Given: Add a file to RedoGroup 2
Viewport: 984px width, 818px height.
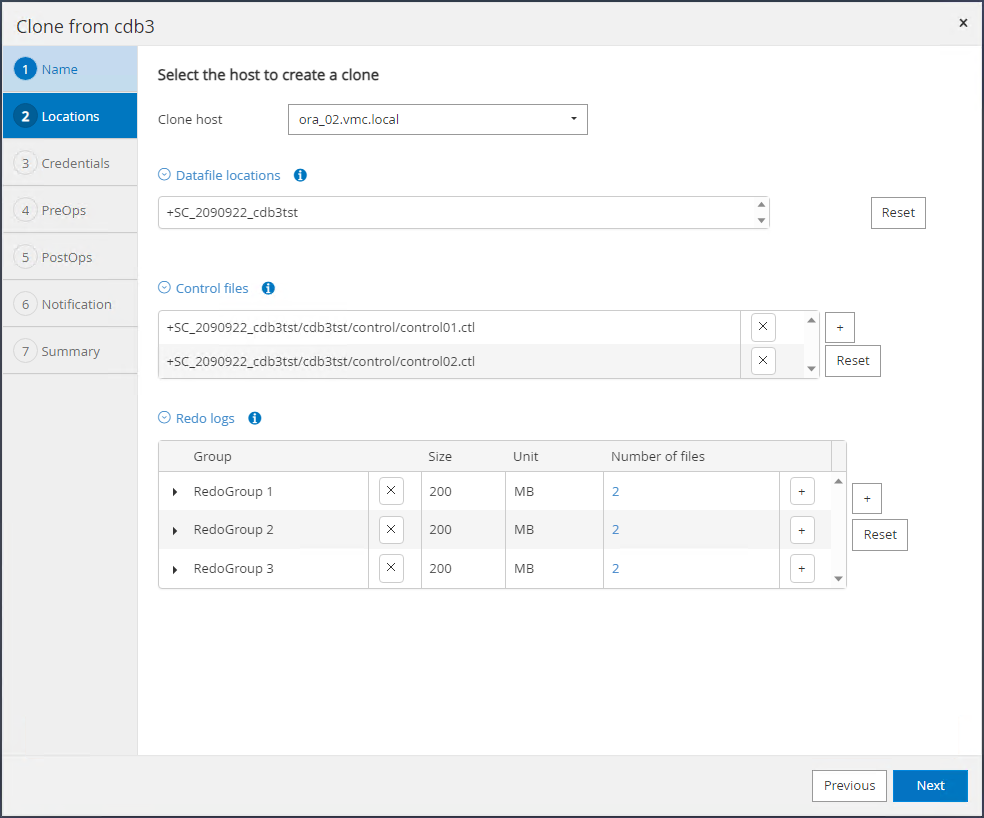Looking at the screenshot, I should pyautogui.click(x=802, y=530).
